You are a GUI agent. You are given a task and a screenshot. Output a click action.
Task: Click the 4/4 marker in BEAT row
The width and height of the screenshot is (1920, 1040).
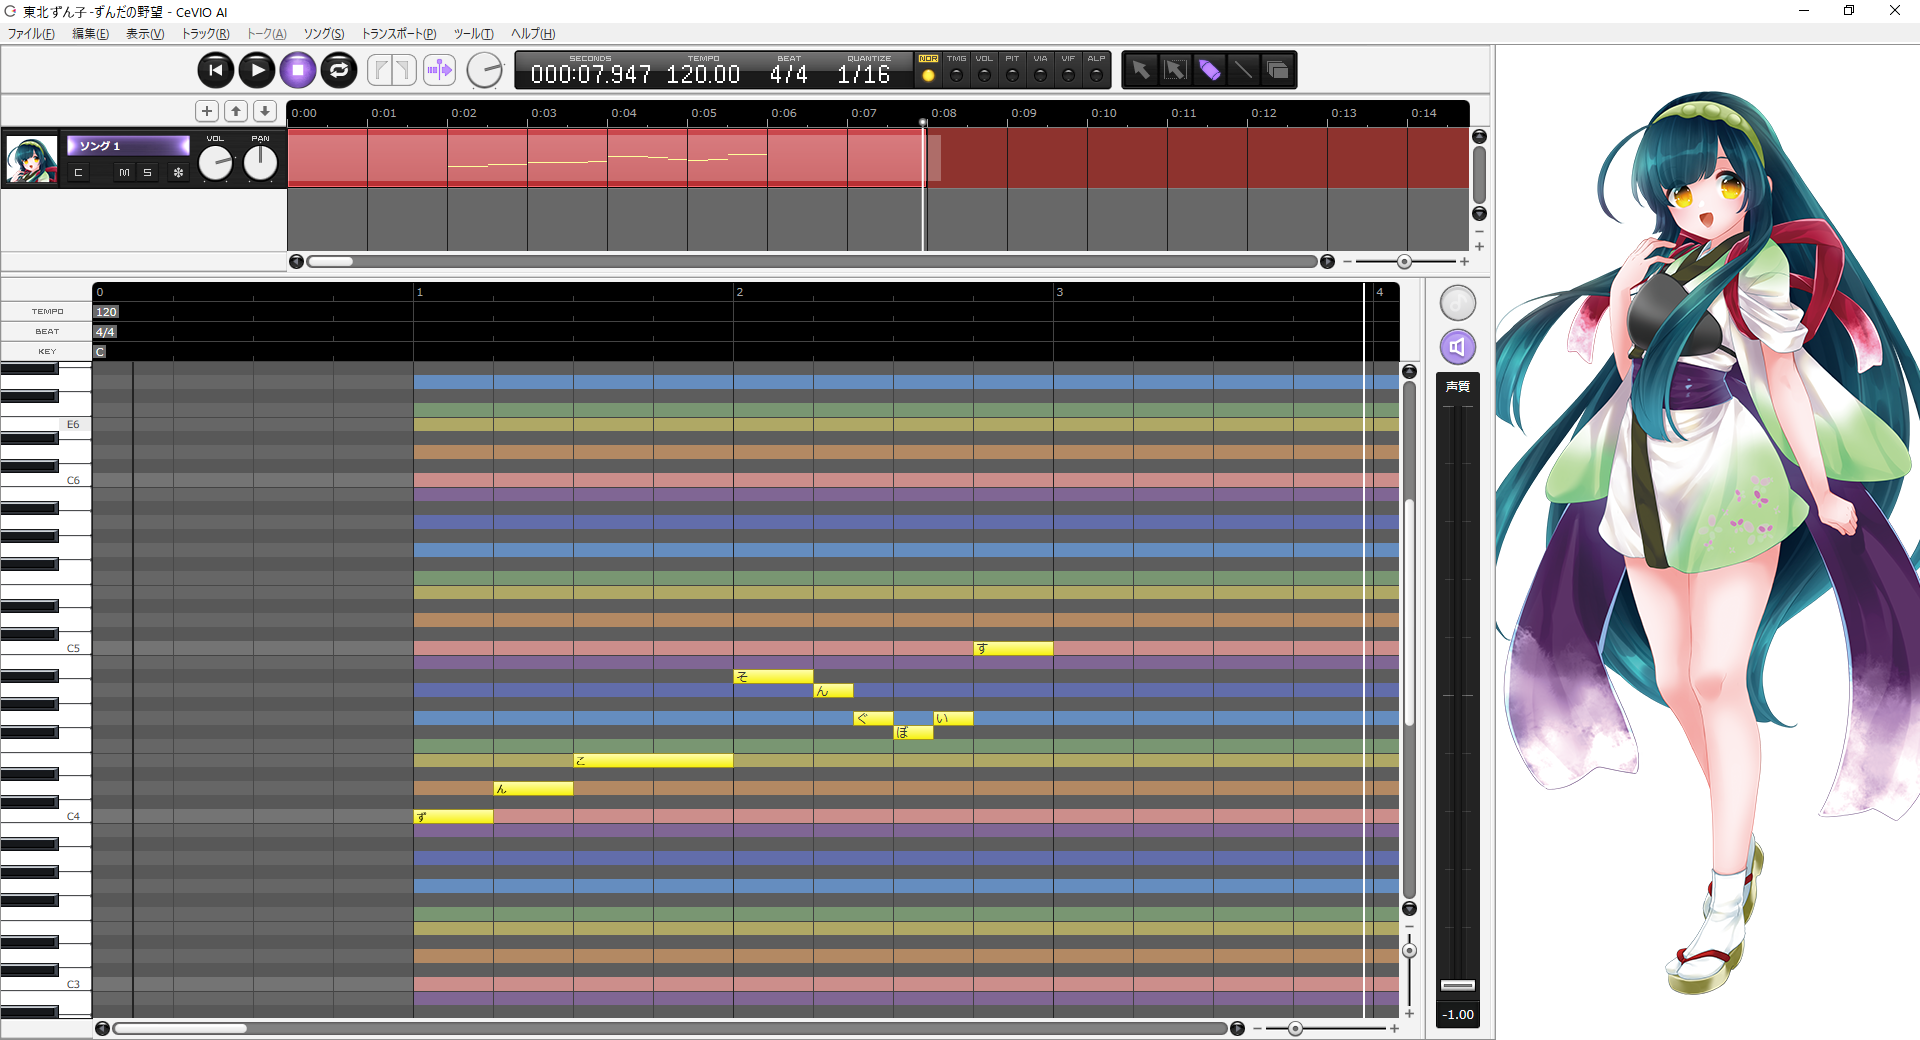105,332
